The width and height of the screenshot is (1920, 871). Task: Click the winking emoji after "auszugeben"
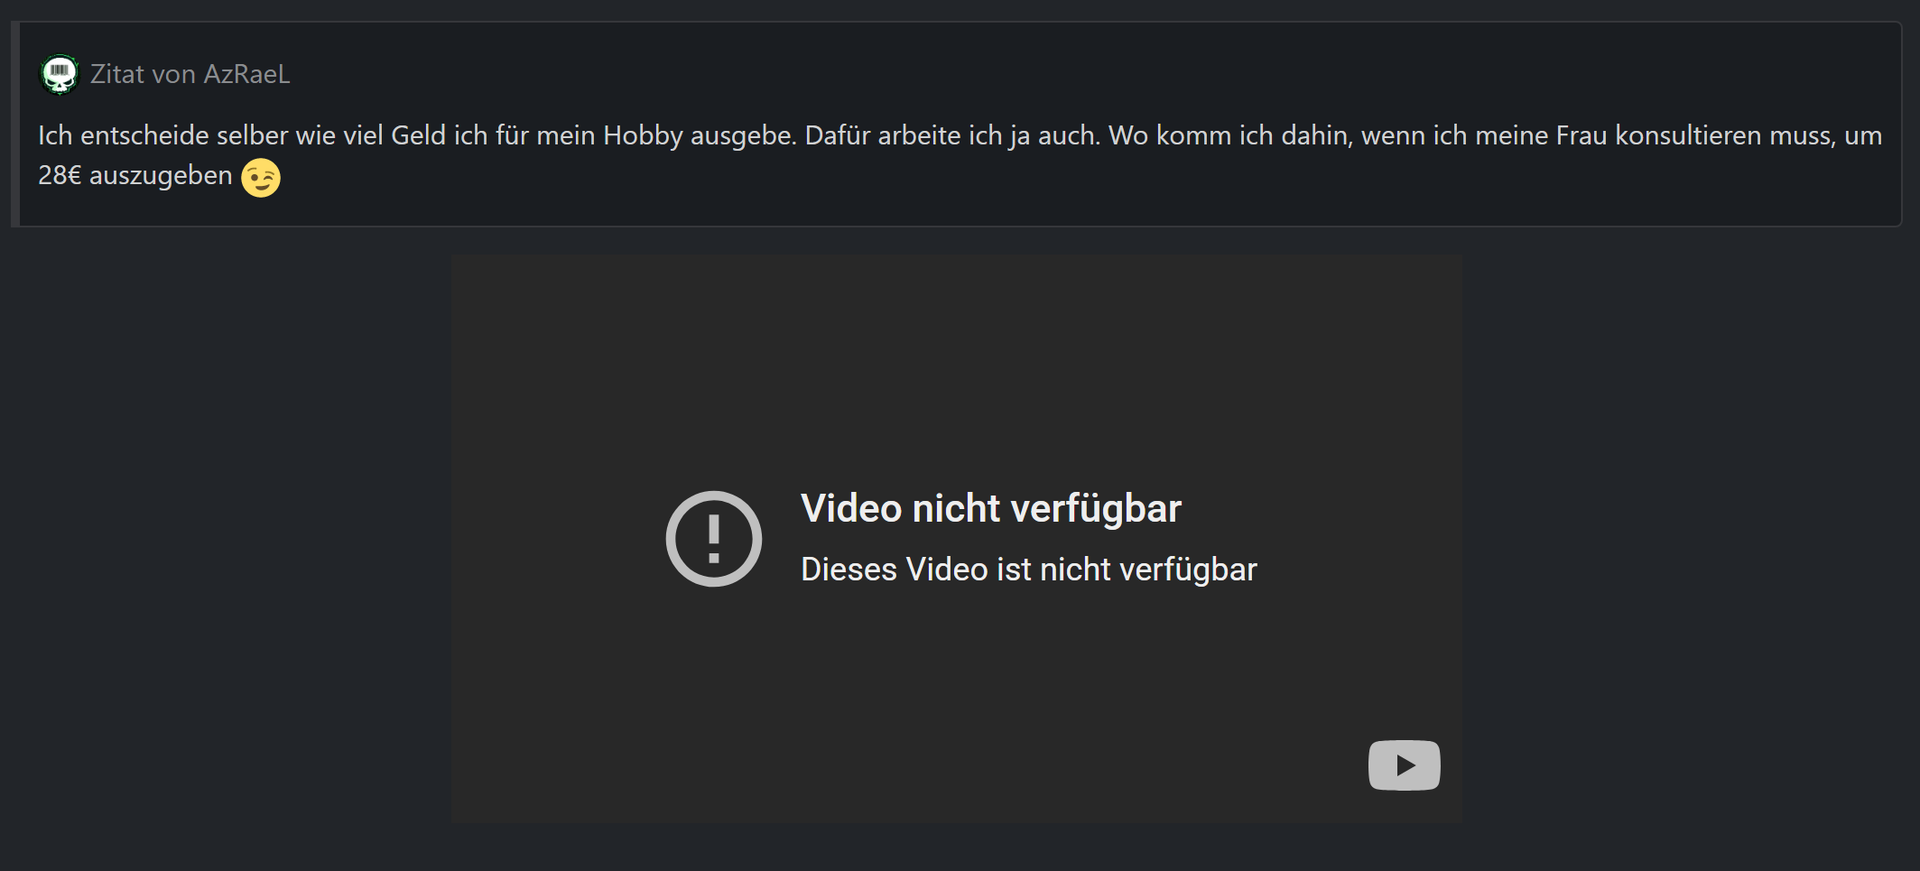[261, 177]
